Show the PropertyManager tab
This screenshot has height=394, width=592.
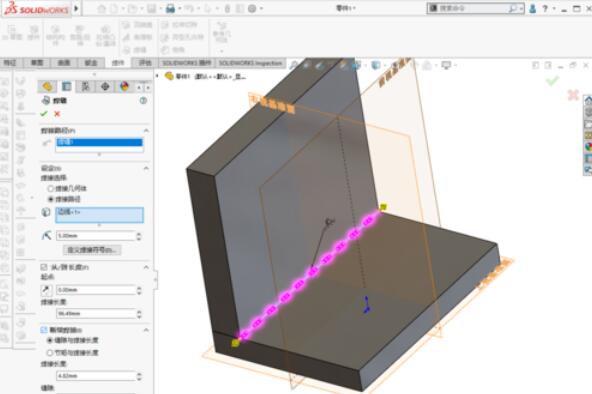coord(66,86)
